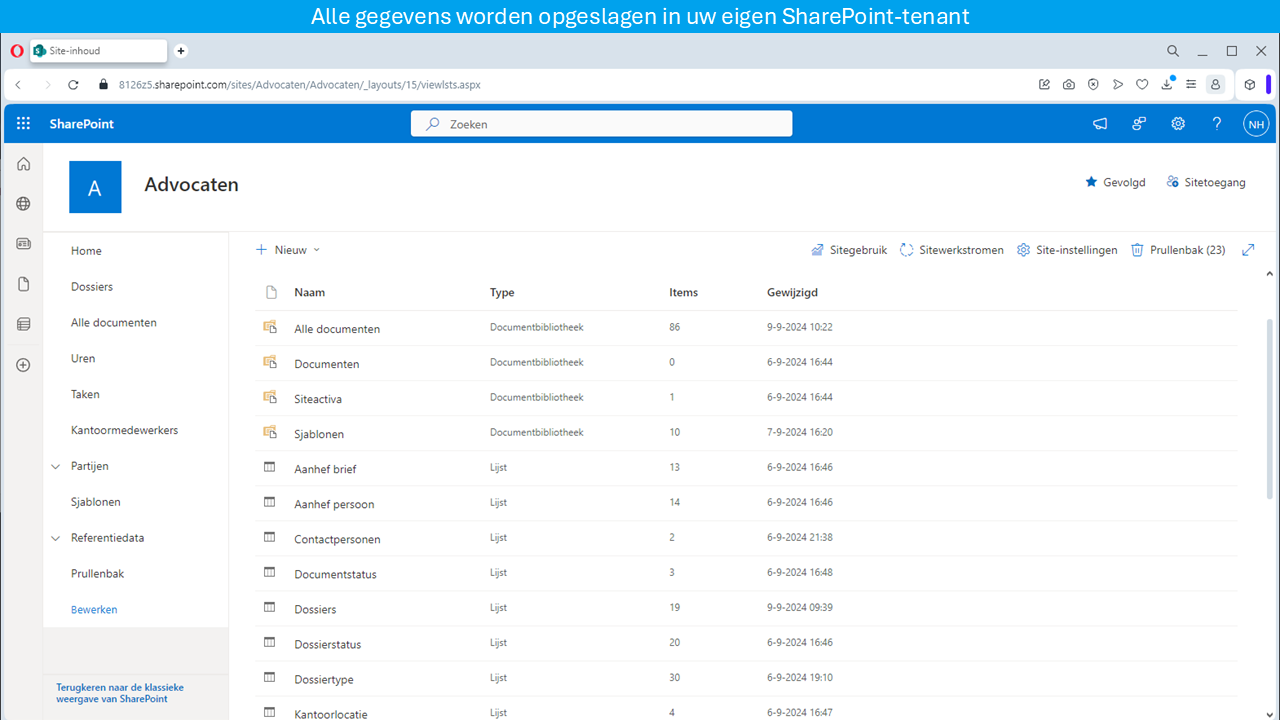Click the browser snapshot camera icon
The width and height of the screenshot is (1280, 720).
coord(1069,85)
